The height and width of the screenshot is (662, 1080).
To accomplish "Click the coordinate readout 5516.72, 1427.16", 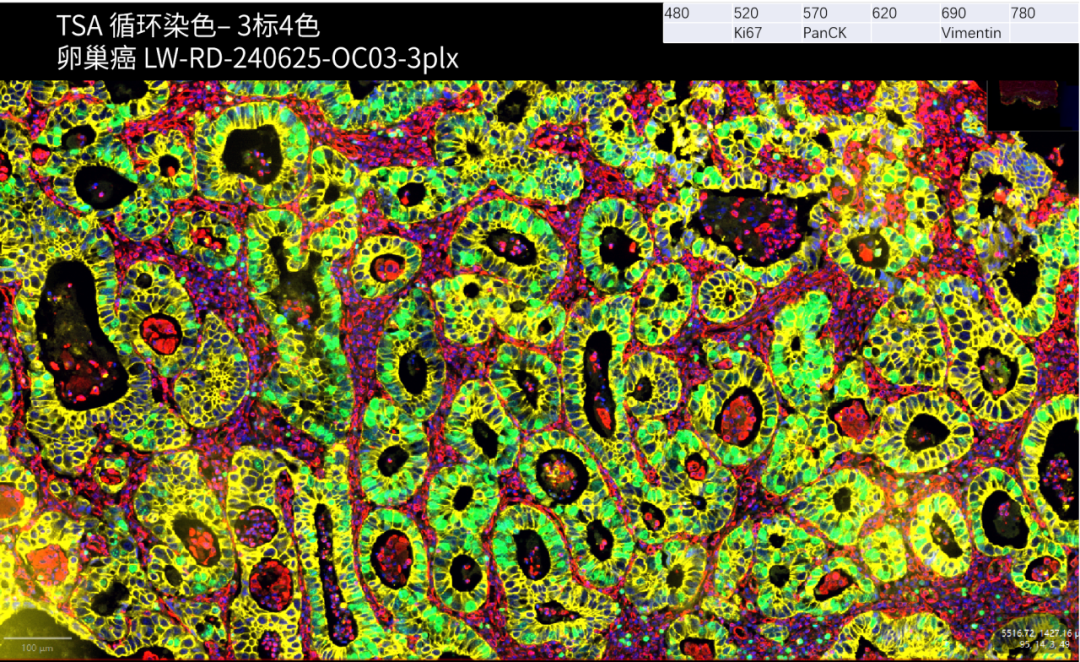I will (x=1037, y=632).
